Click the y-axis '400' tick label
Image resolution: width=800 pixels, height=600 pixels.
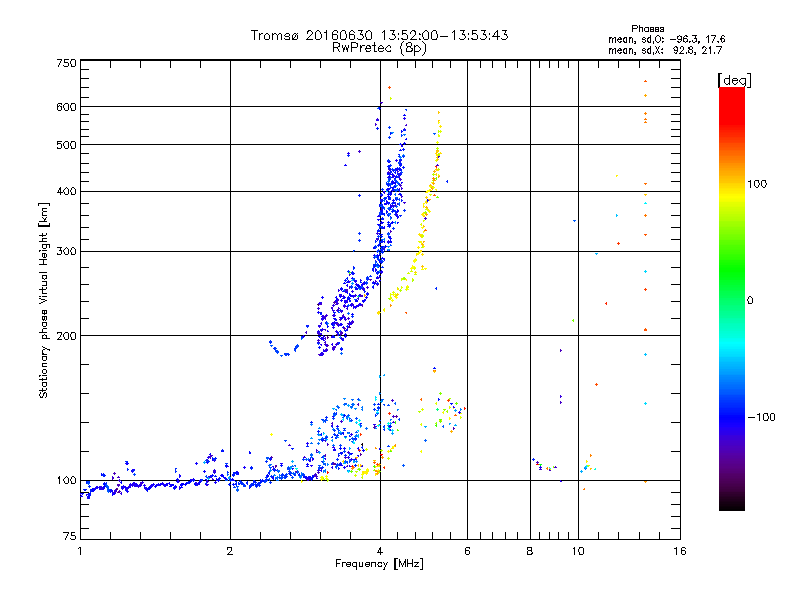[67, 192]
